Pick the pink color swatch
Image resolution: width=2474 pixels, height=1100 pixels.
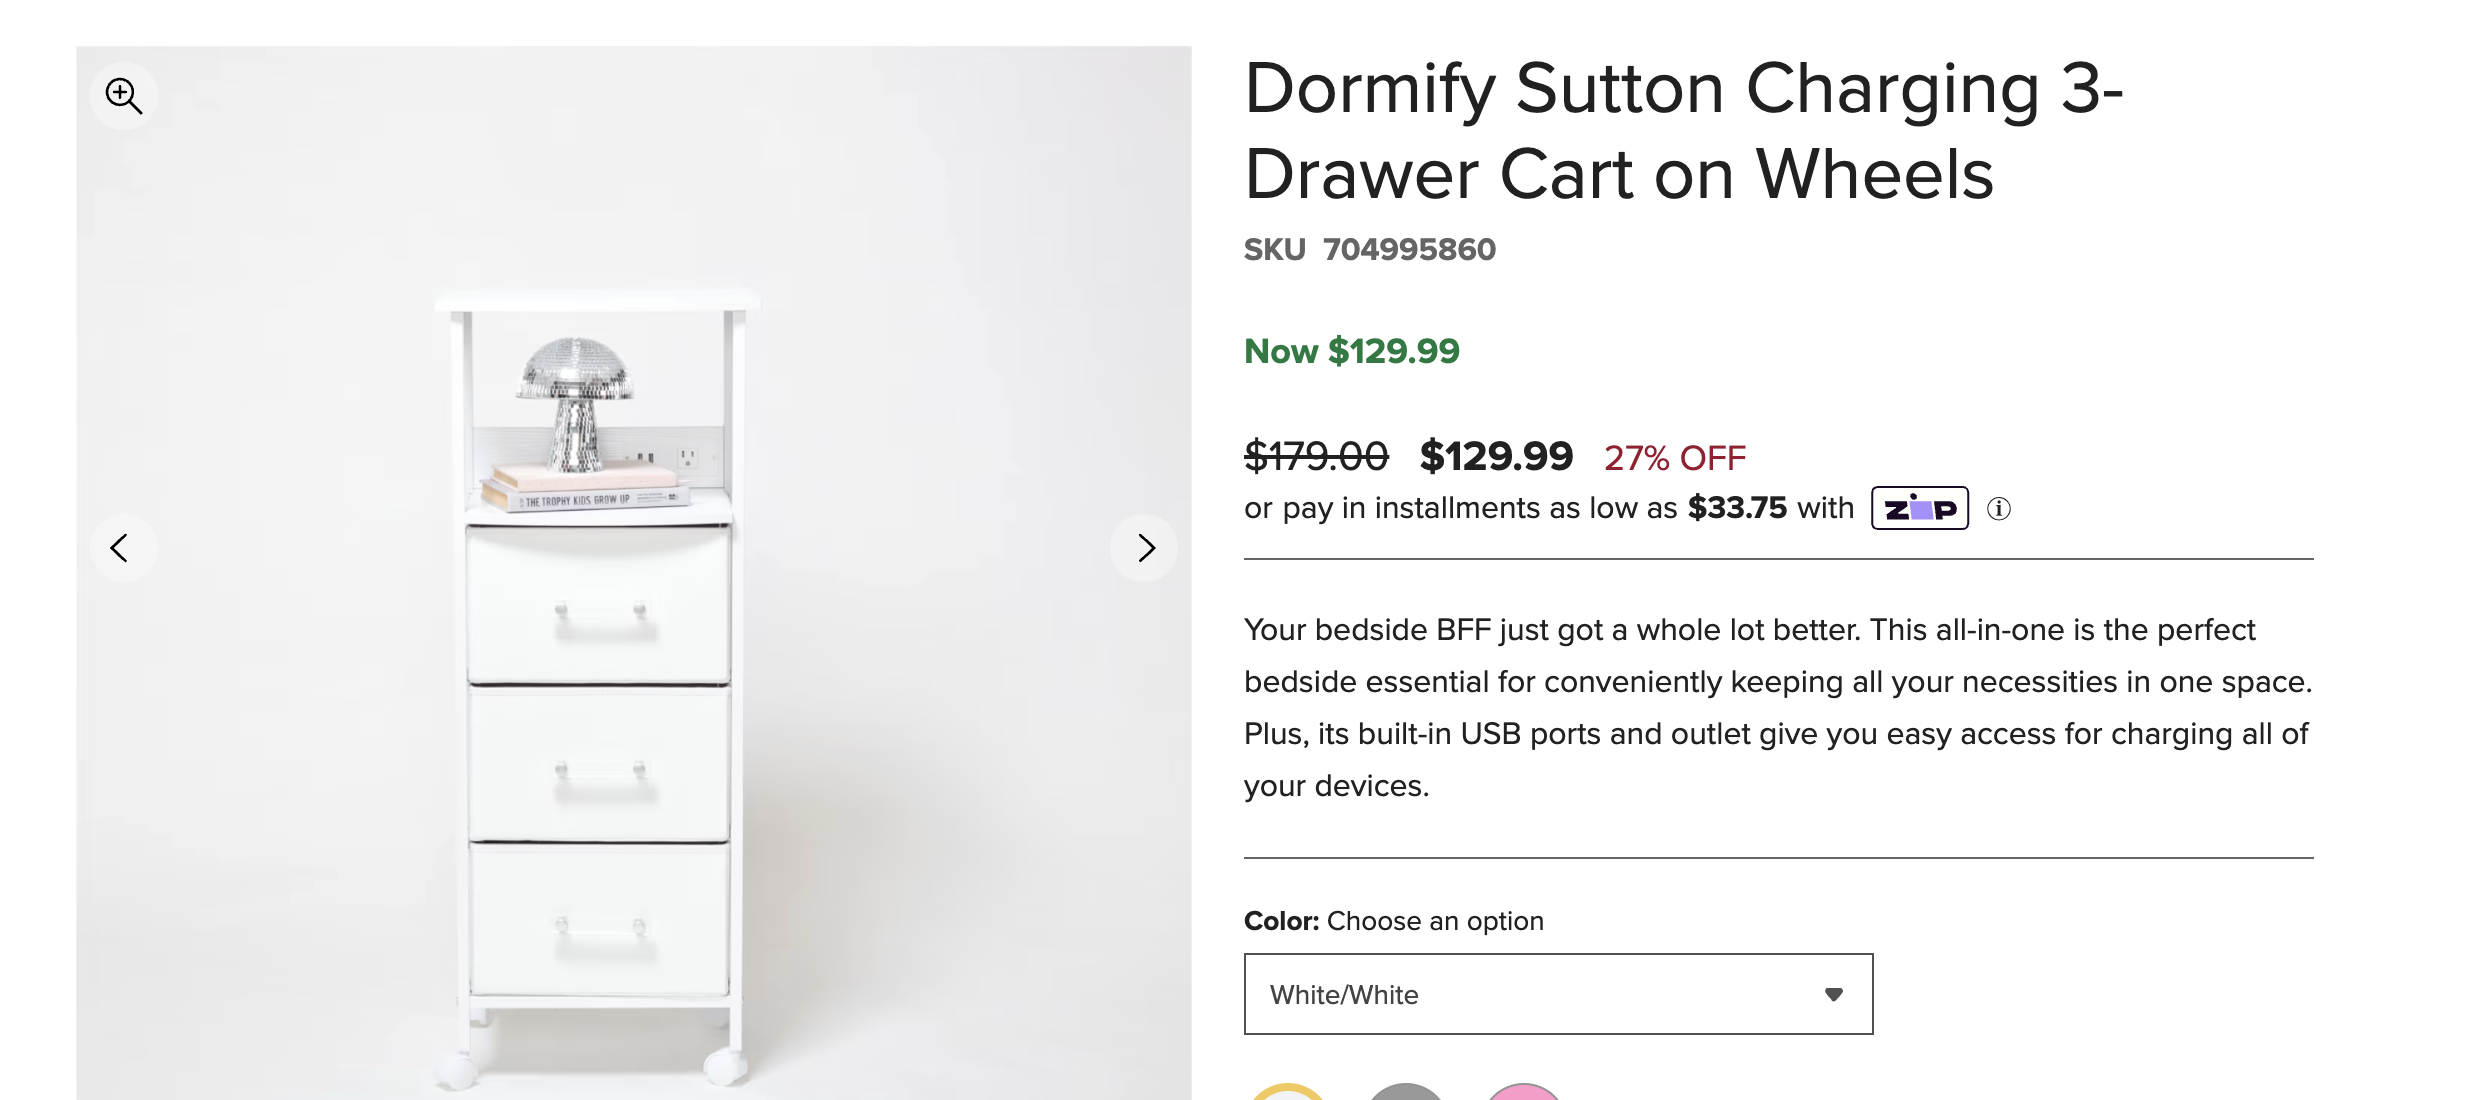coord(1523,1092)
